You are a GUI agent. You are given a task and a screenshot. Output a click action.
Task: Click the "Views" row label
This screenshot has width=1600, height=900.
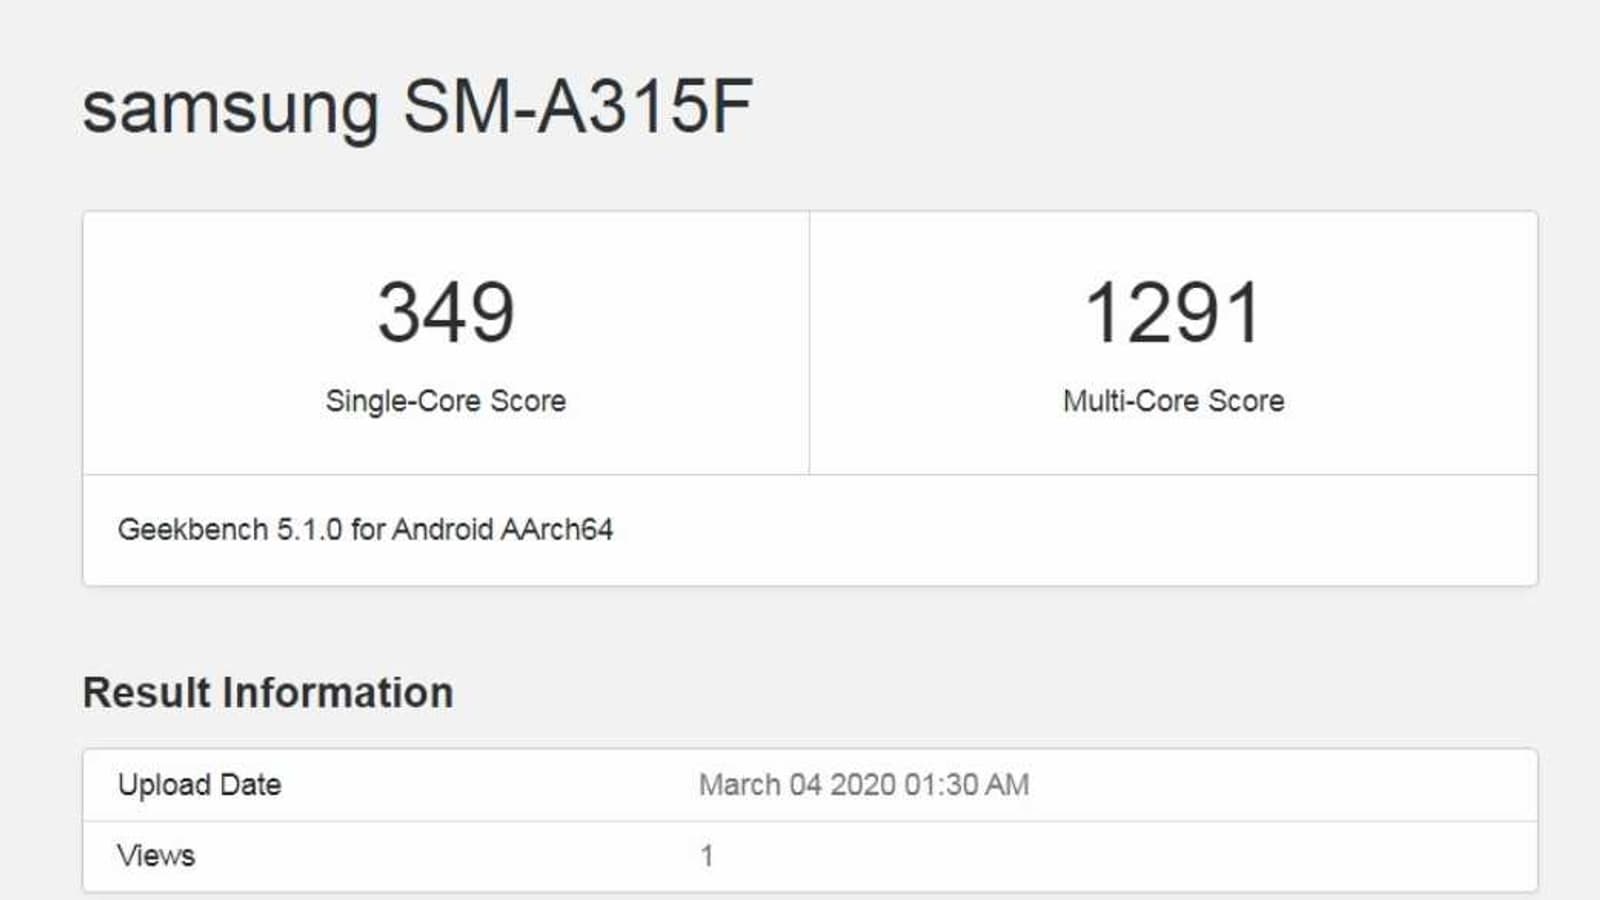click(156, 856)
